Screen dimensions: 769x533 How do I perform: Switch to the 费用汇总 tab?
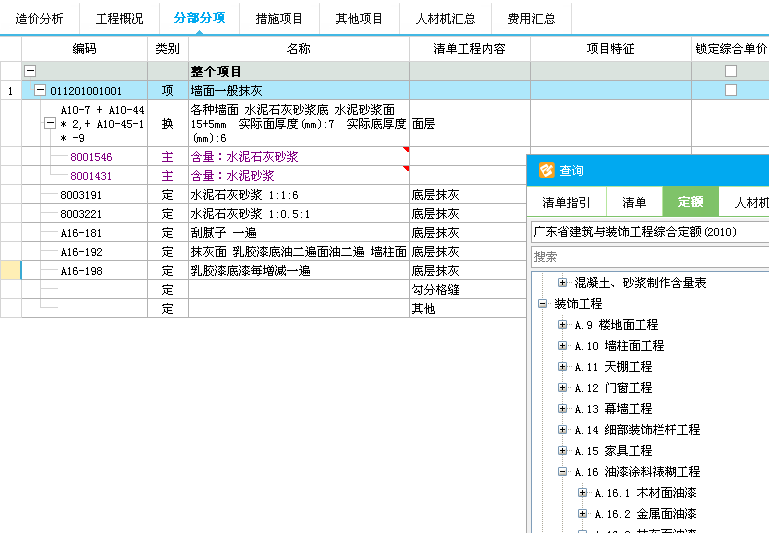pyautogui.click(x=531, y=19)
